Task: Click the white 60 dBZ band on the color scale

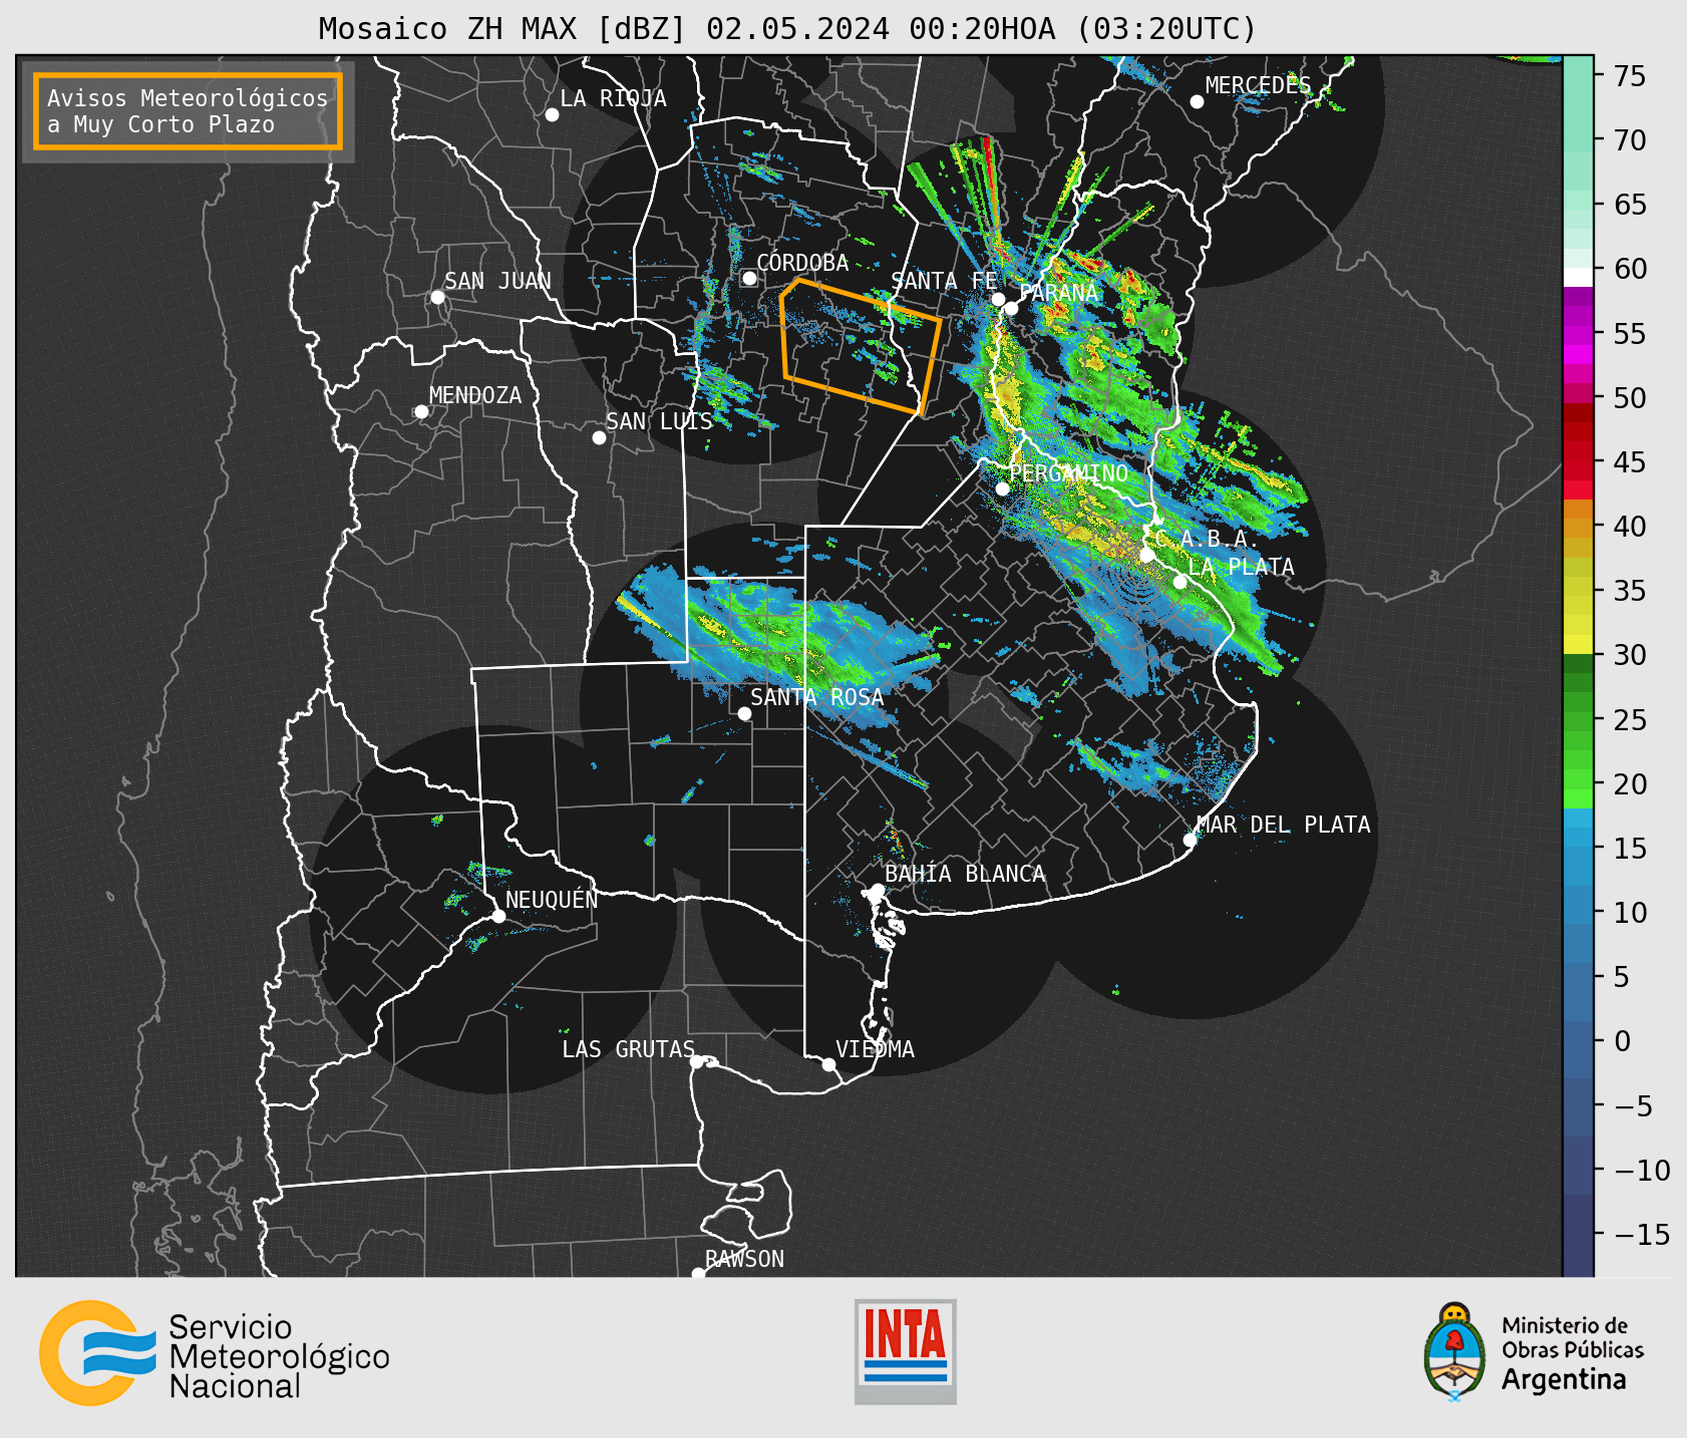Action: (1578, 276)
